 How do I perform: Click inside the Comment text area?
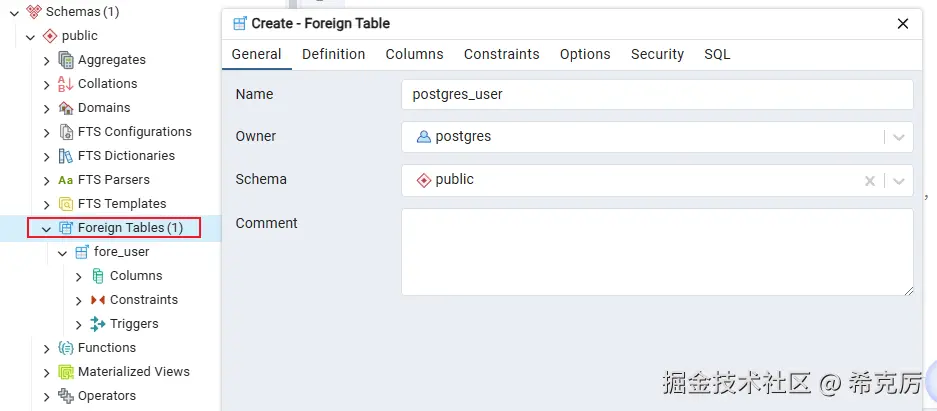(x=657, y=251)
